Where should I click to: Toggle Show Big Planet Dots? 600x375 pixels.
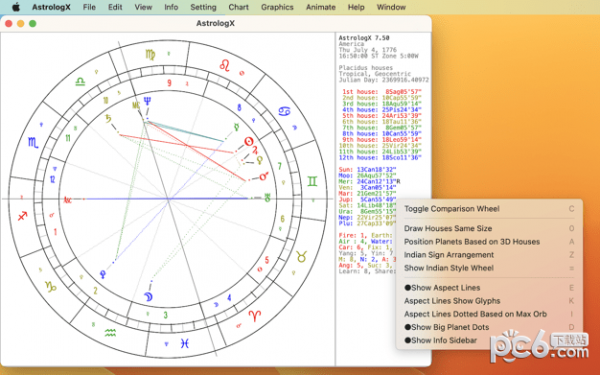pos(489,327)
